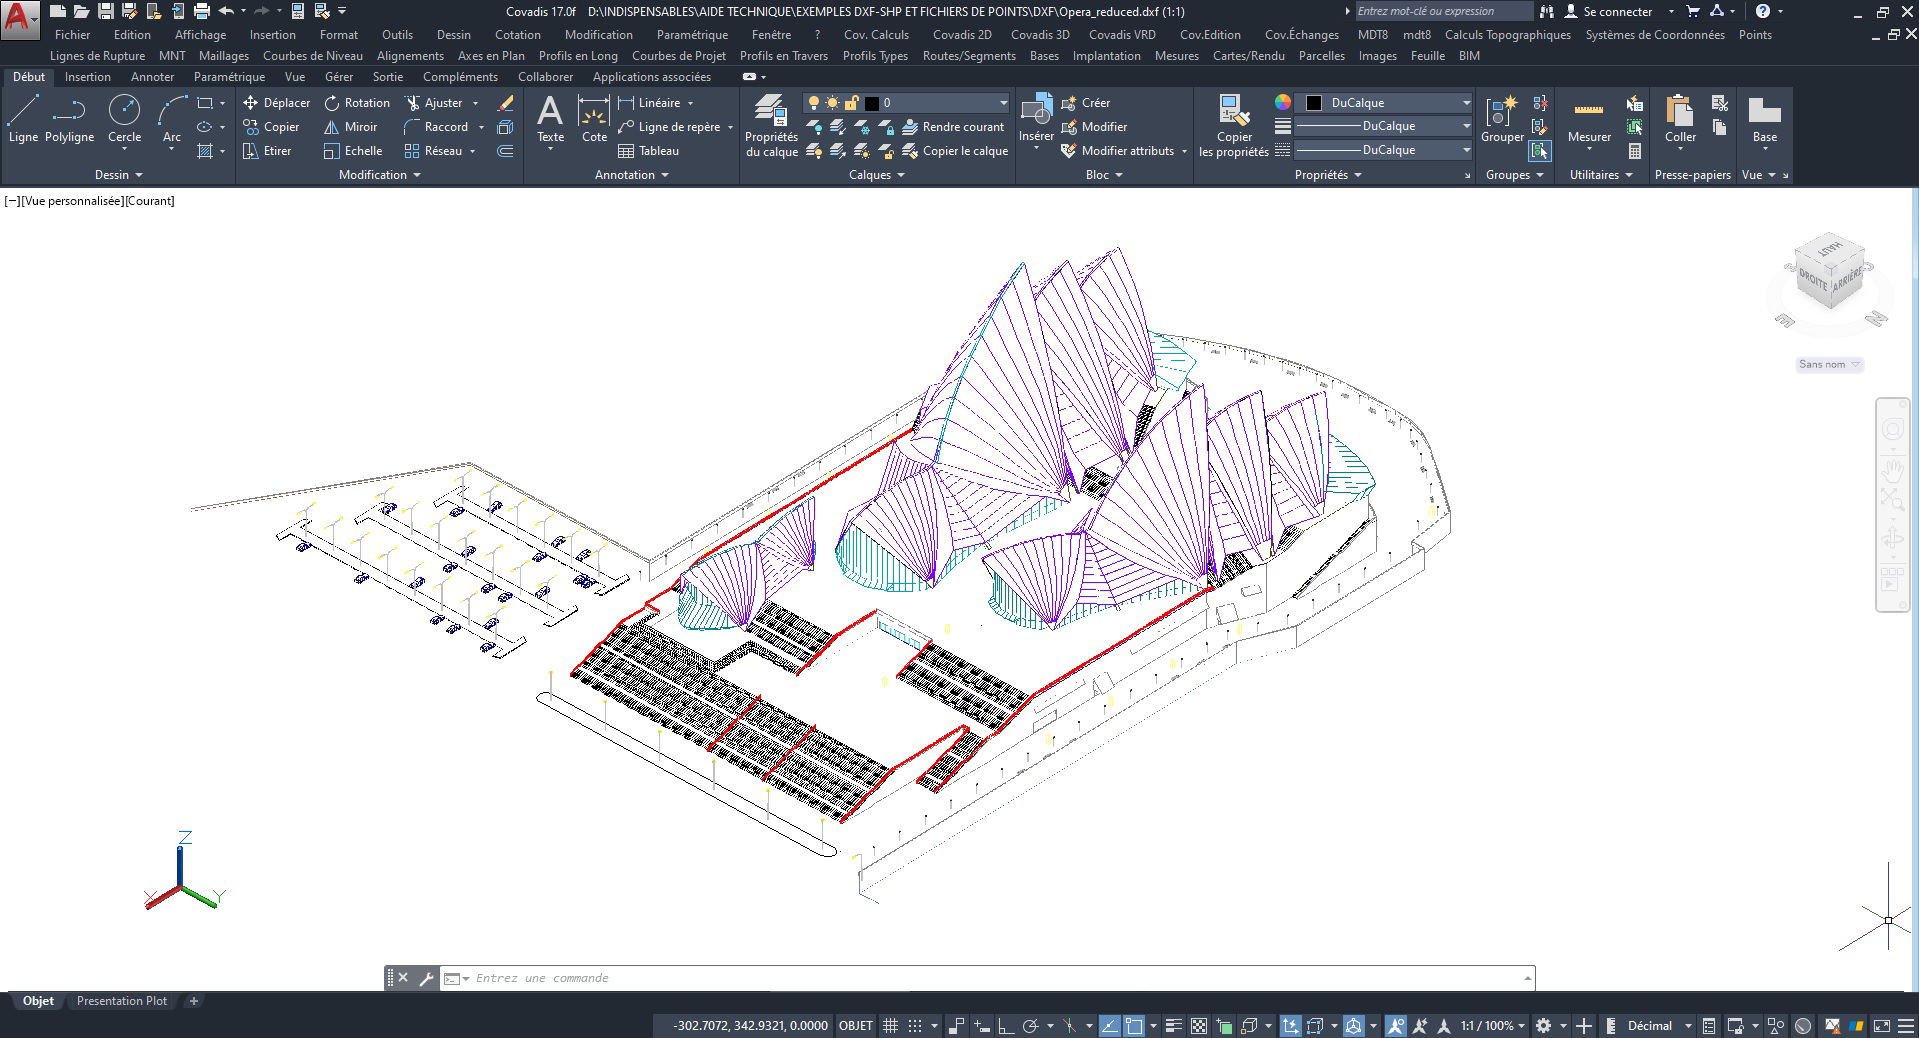Open the annotation scale 1:1 / 100% dropdown
The image size is (1919, 1038).
tap(1493, 1025)
